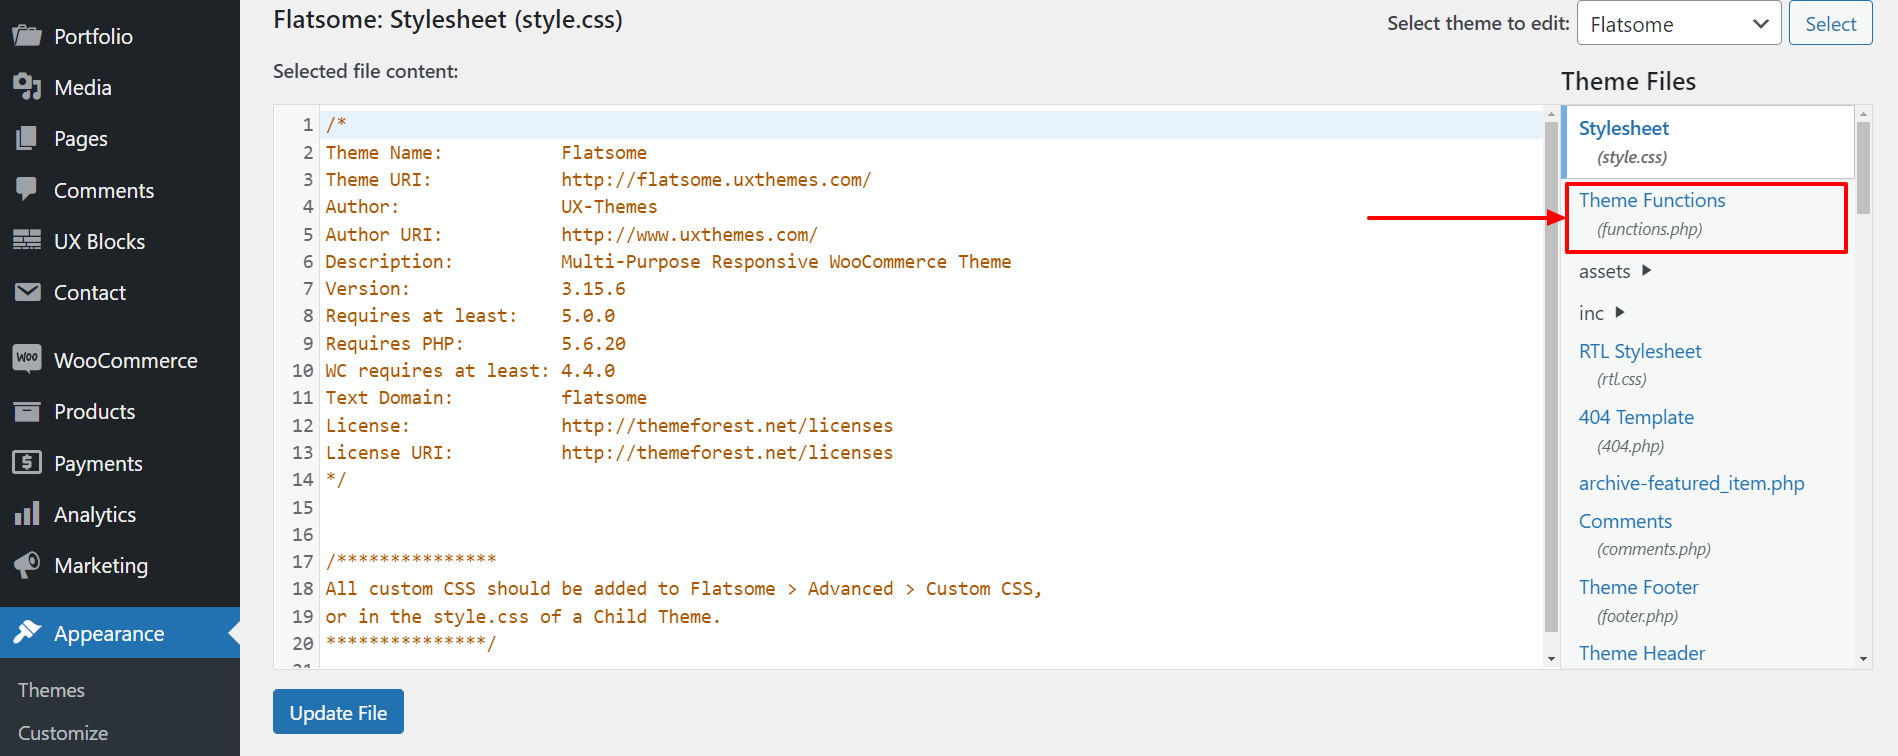Click the Theme Files list scrollbar thumb
Viewport: 1898px width, 756px height.
(1863, 168)
